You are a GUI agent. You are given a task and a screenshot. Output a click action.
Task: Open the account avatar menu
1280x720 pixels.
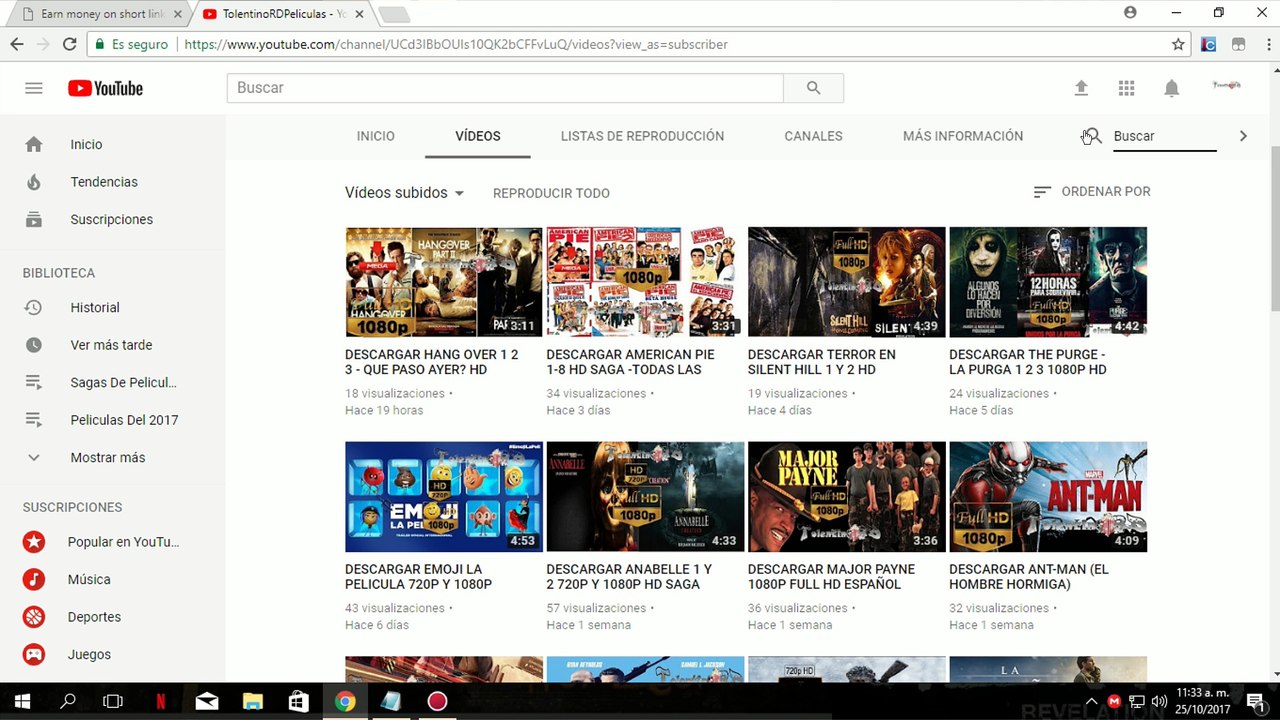[1226, 87]
